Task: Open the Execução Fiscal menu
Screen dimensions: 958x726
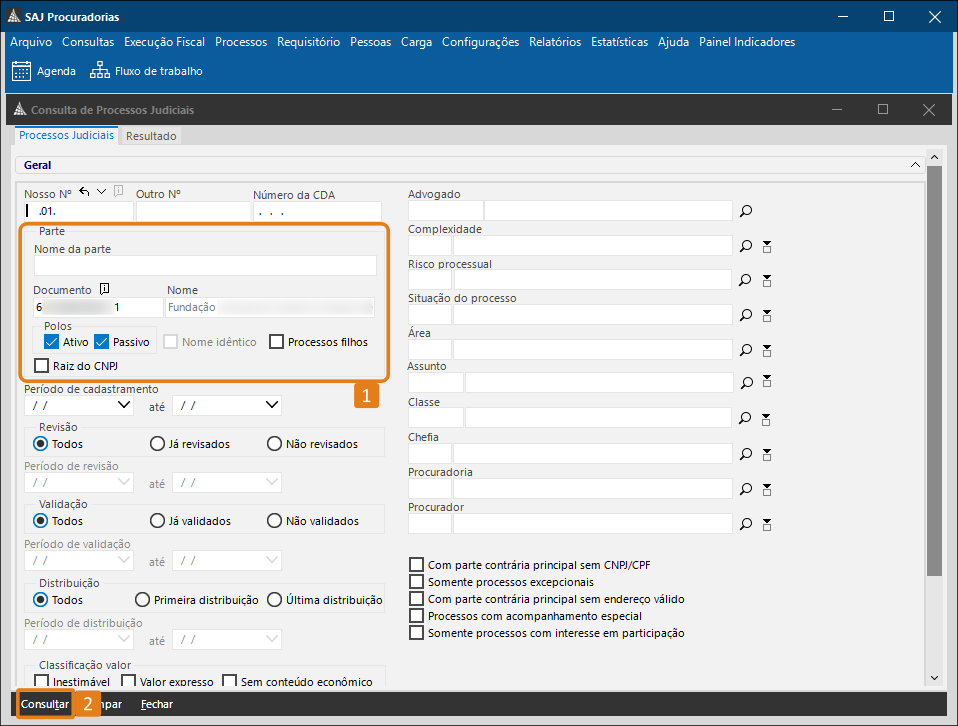Action: [x=164, y=42]
